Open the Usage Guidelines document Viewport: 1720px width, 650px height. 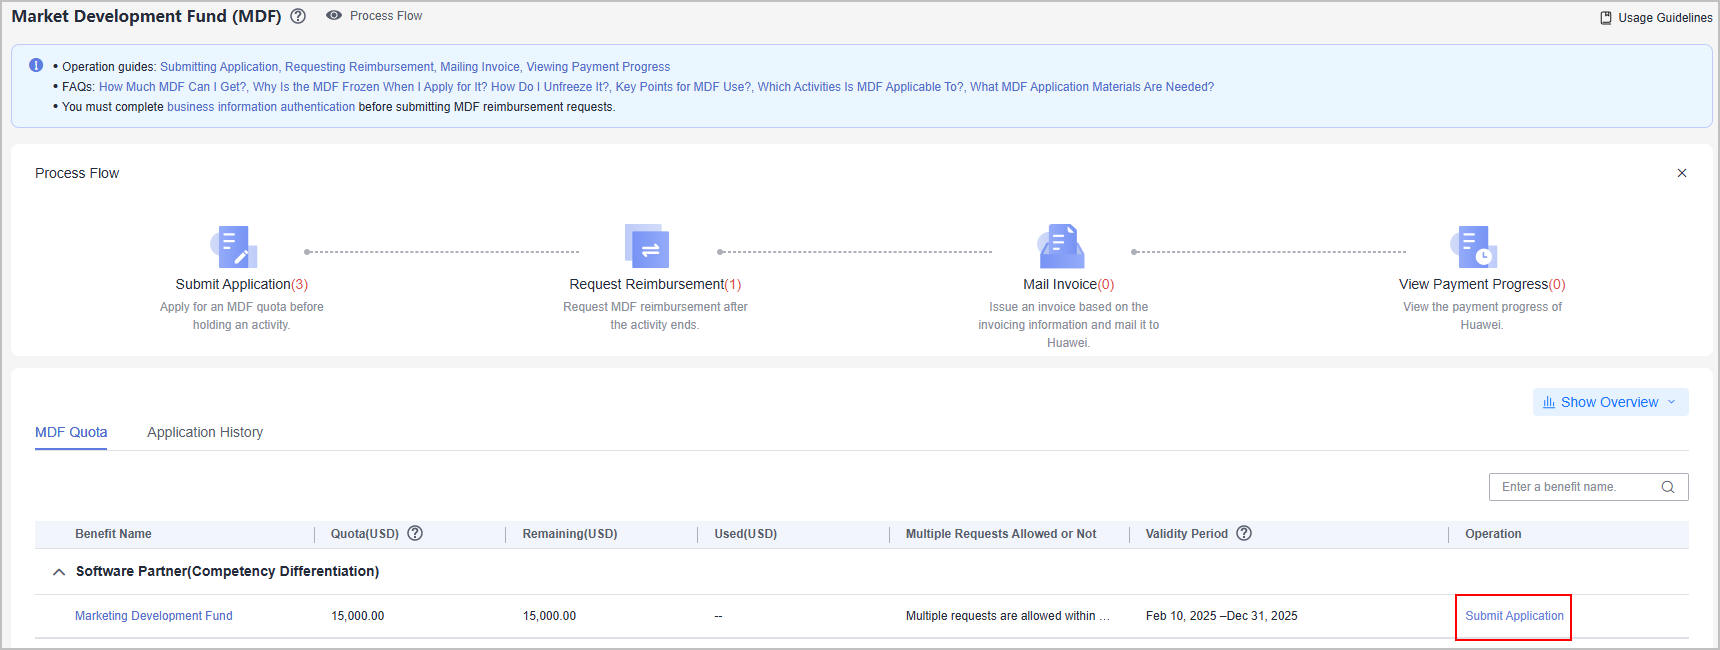coord(1656,17)
